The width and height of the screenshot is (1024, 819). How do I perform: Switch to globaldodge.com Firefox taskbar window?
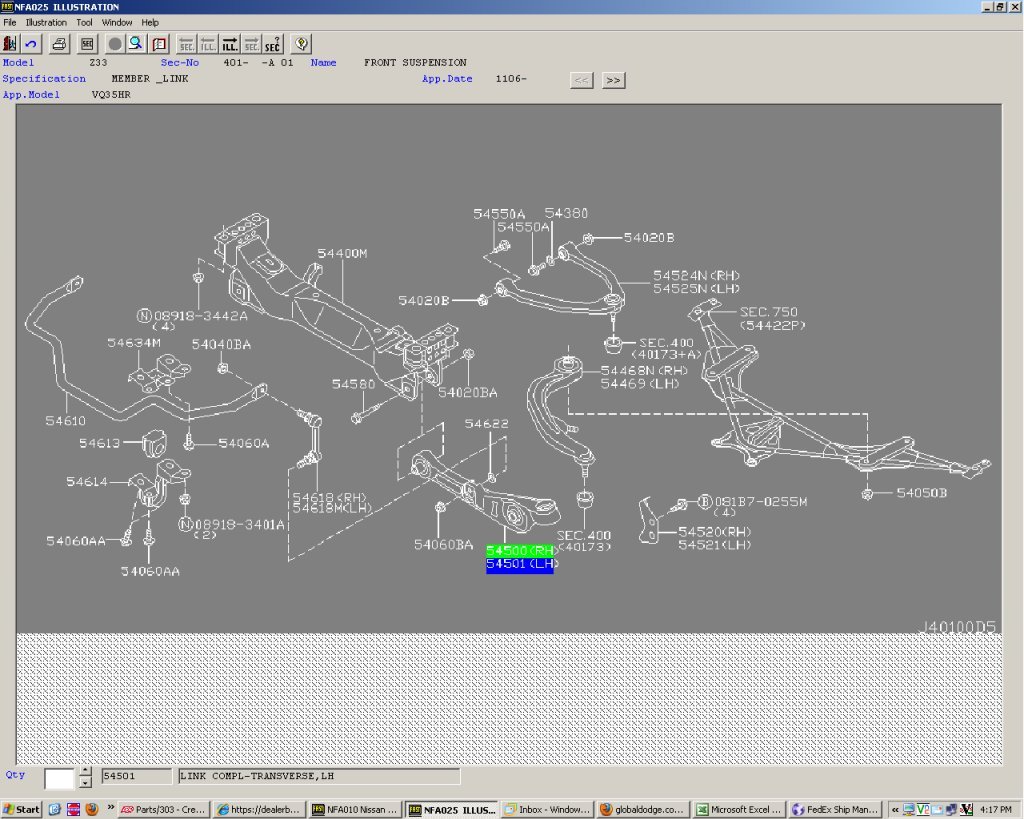[643, 810]
